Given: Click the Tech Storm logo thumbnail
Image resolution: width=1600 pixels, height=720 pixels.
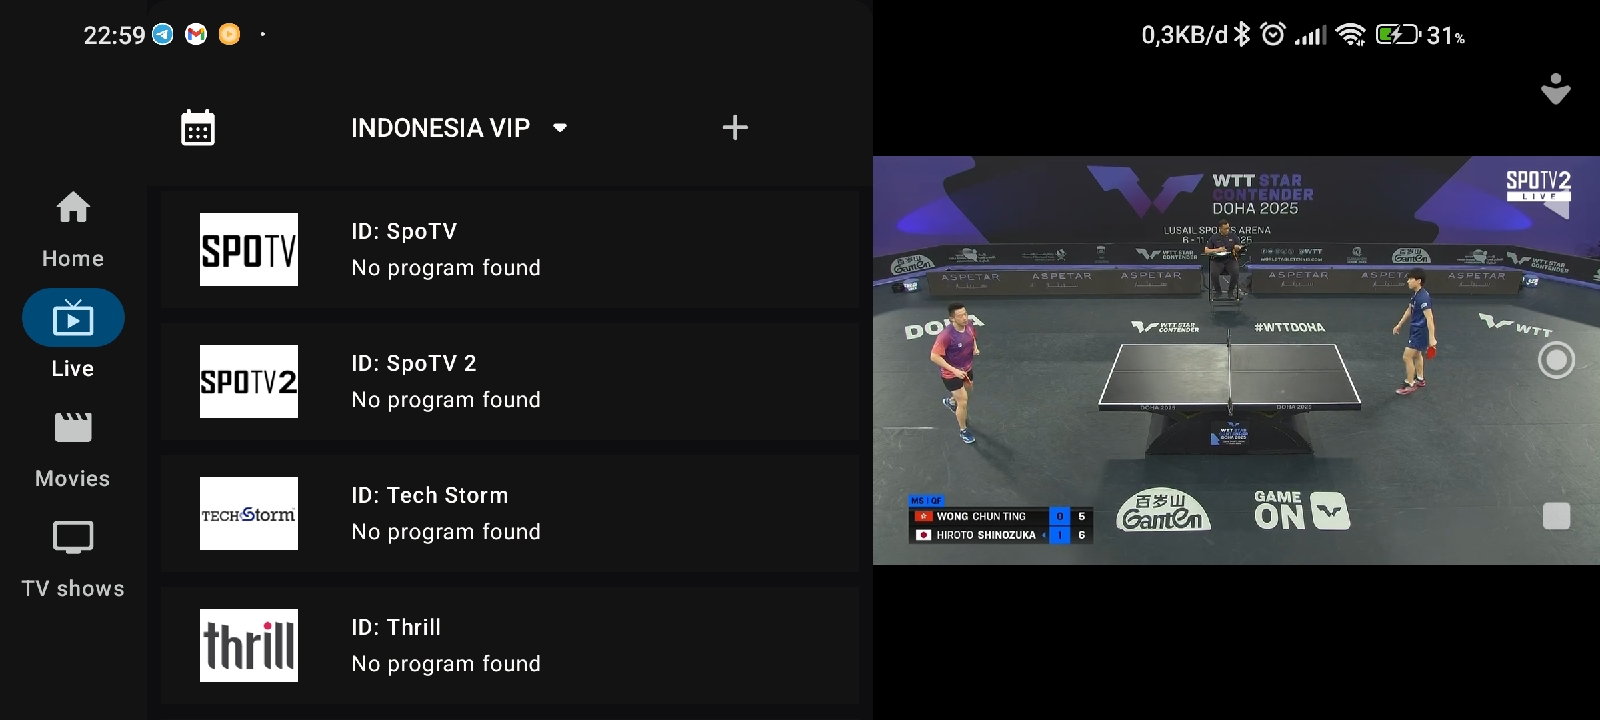Looking at the screenshot, I should 249,513.
